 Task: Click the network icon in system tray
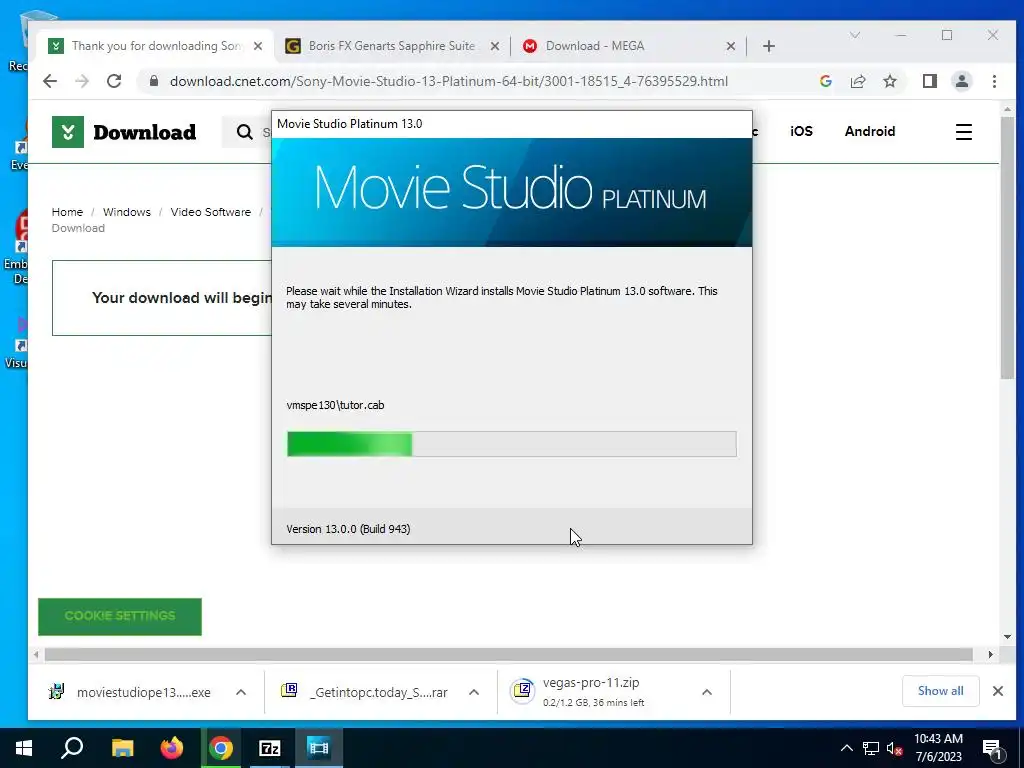tap(871, 748)
